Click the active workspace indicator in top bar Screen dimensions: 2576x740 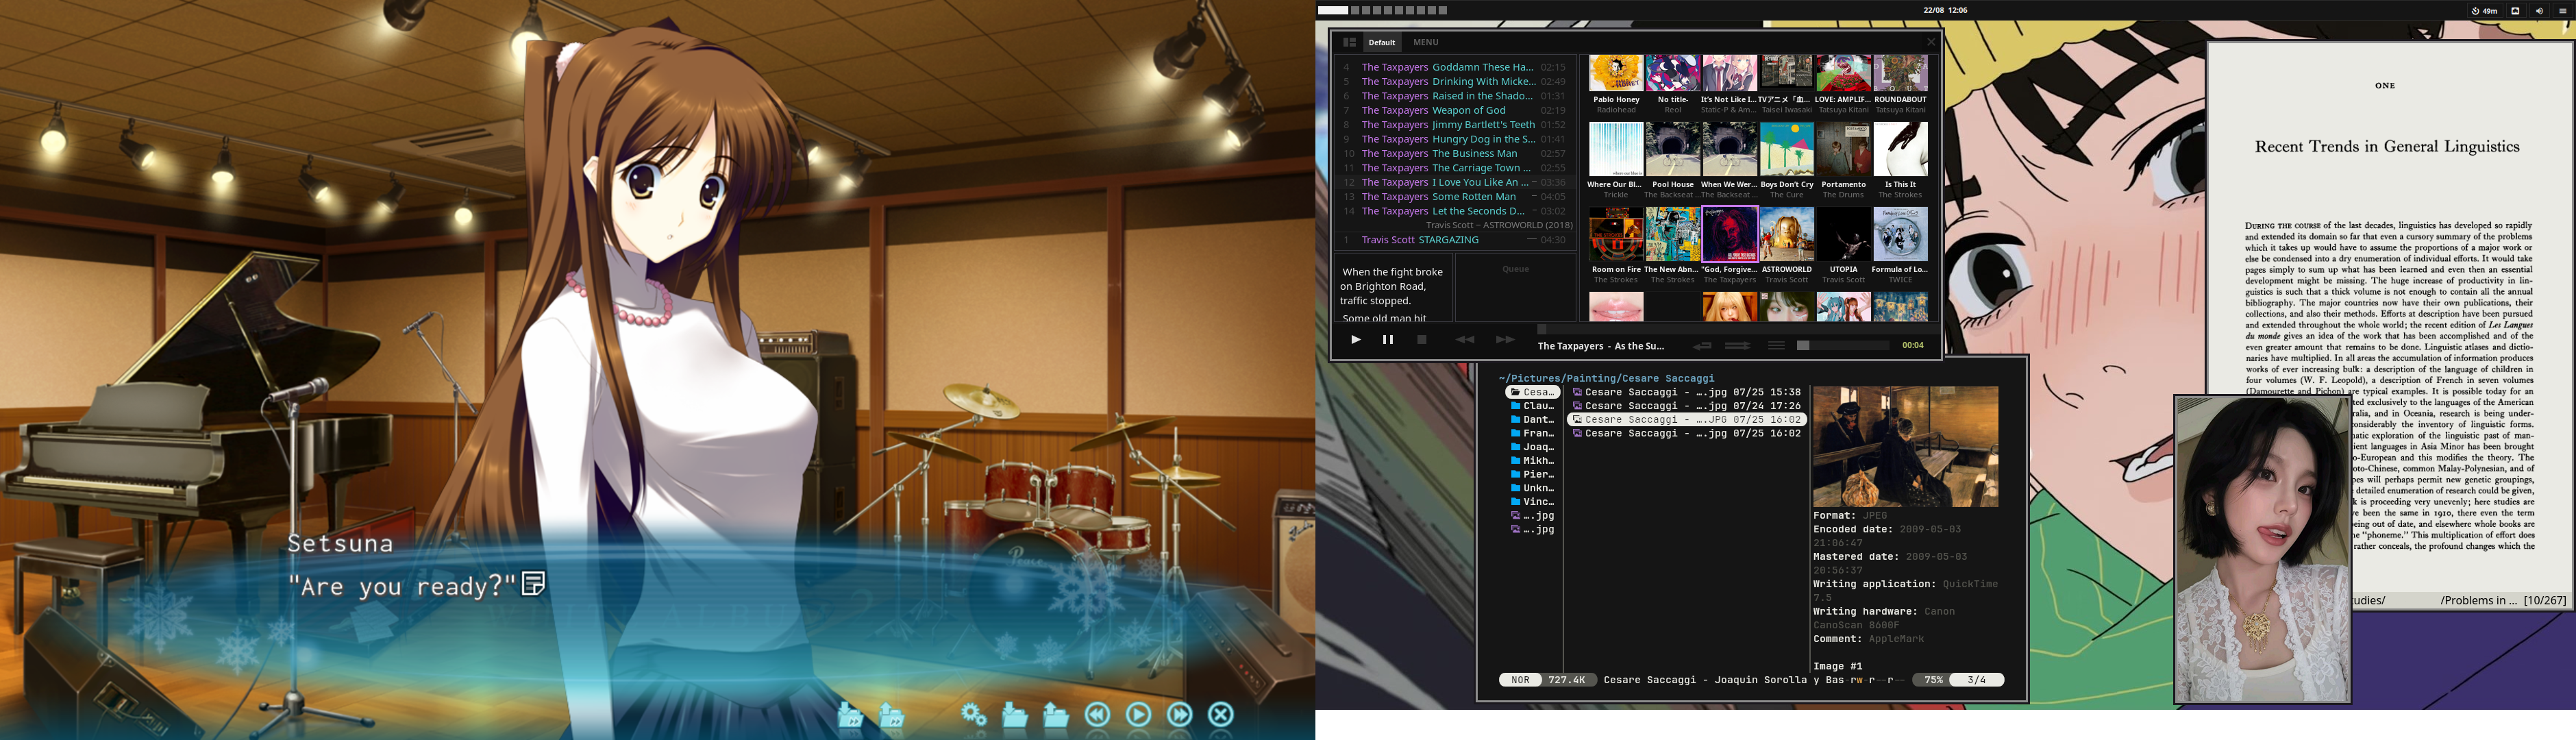pyautogui.click(x=1333, y=10)
